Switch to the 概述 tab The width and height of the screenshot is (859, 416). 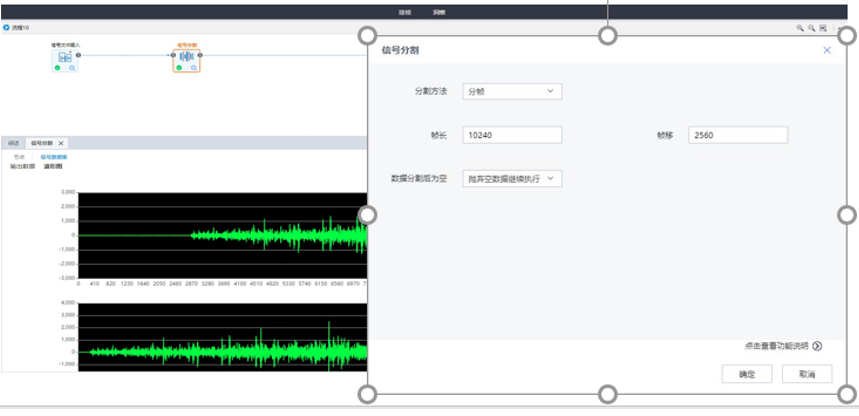click(x=14, y=143)
